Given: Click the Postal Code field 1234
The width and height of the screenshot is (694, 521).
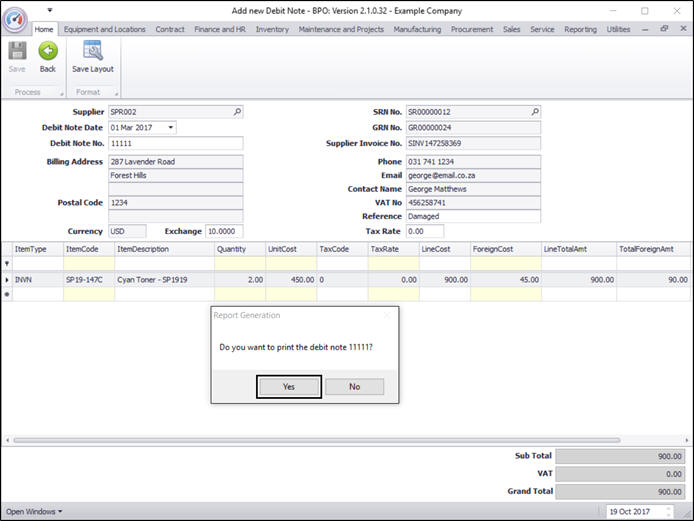Looking at the screenshot, I should (x=176, y=203).
